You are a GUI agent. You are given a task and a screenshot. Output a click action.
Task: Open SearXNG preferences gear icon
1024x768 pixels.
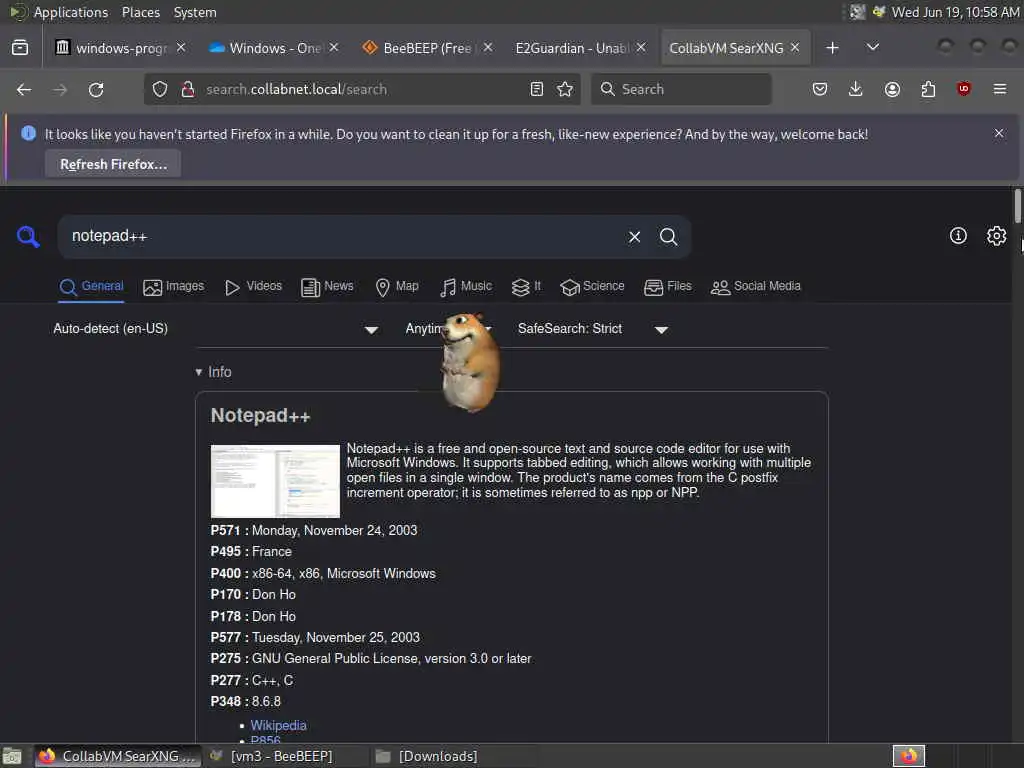(996, 236)
